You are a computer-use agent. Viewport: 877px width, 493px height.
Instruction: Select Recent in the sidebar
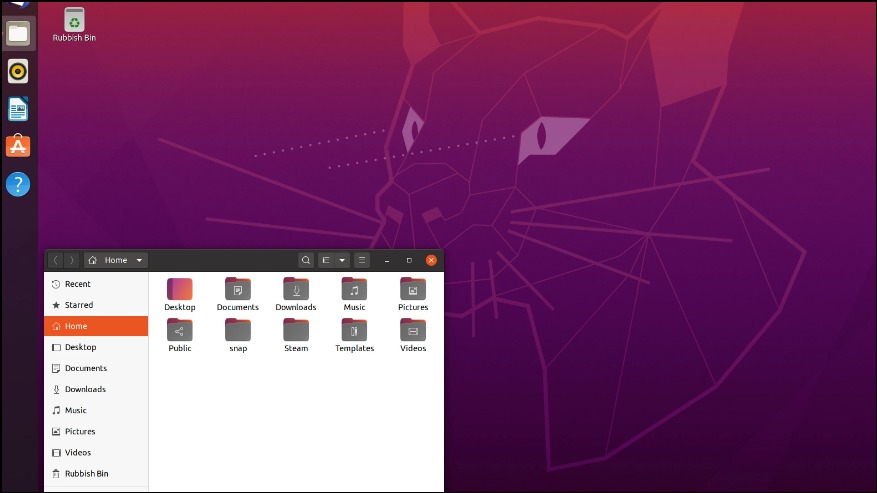click(96, 284)
